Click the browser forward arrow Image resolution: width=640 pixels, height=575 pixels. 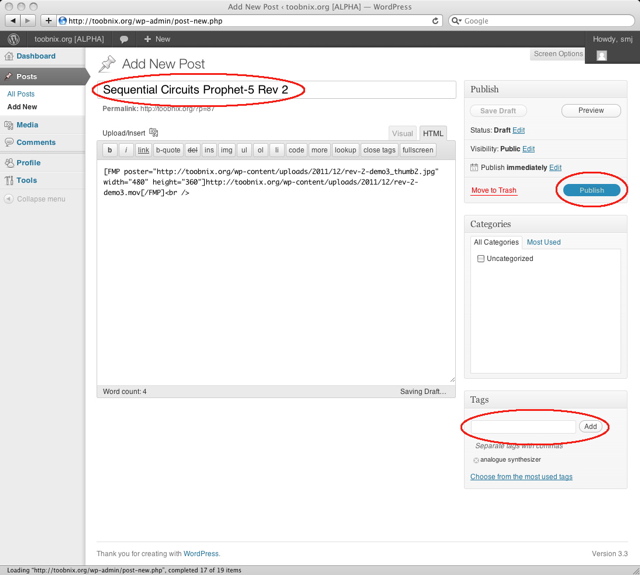click(28, 20)
